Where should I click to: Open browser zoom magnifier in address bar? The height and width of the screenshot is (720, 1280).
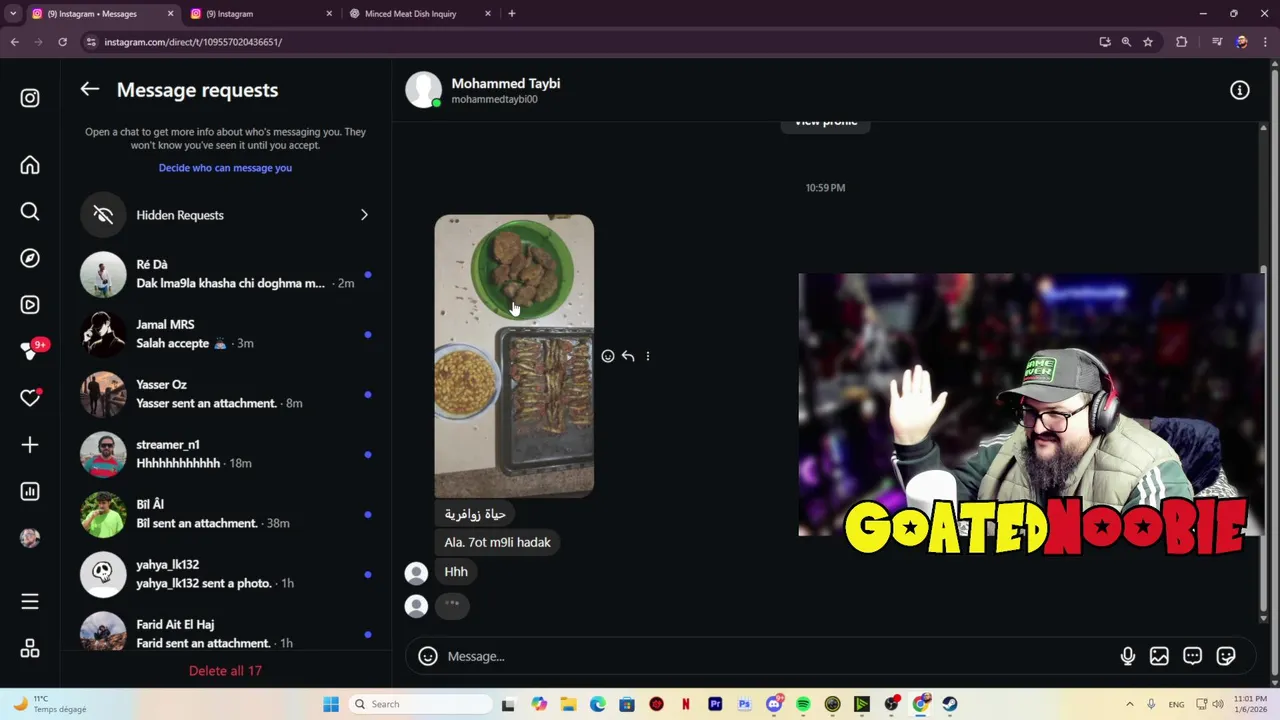pos(1126,42)
